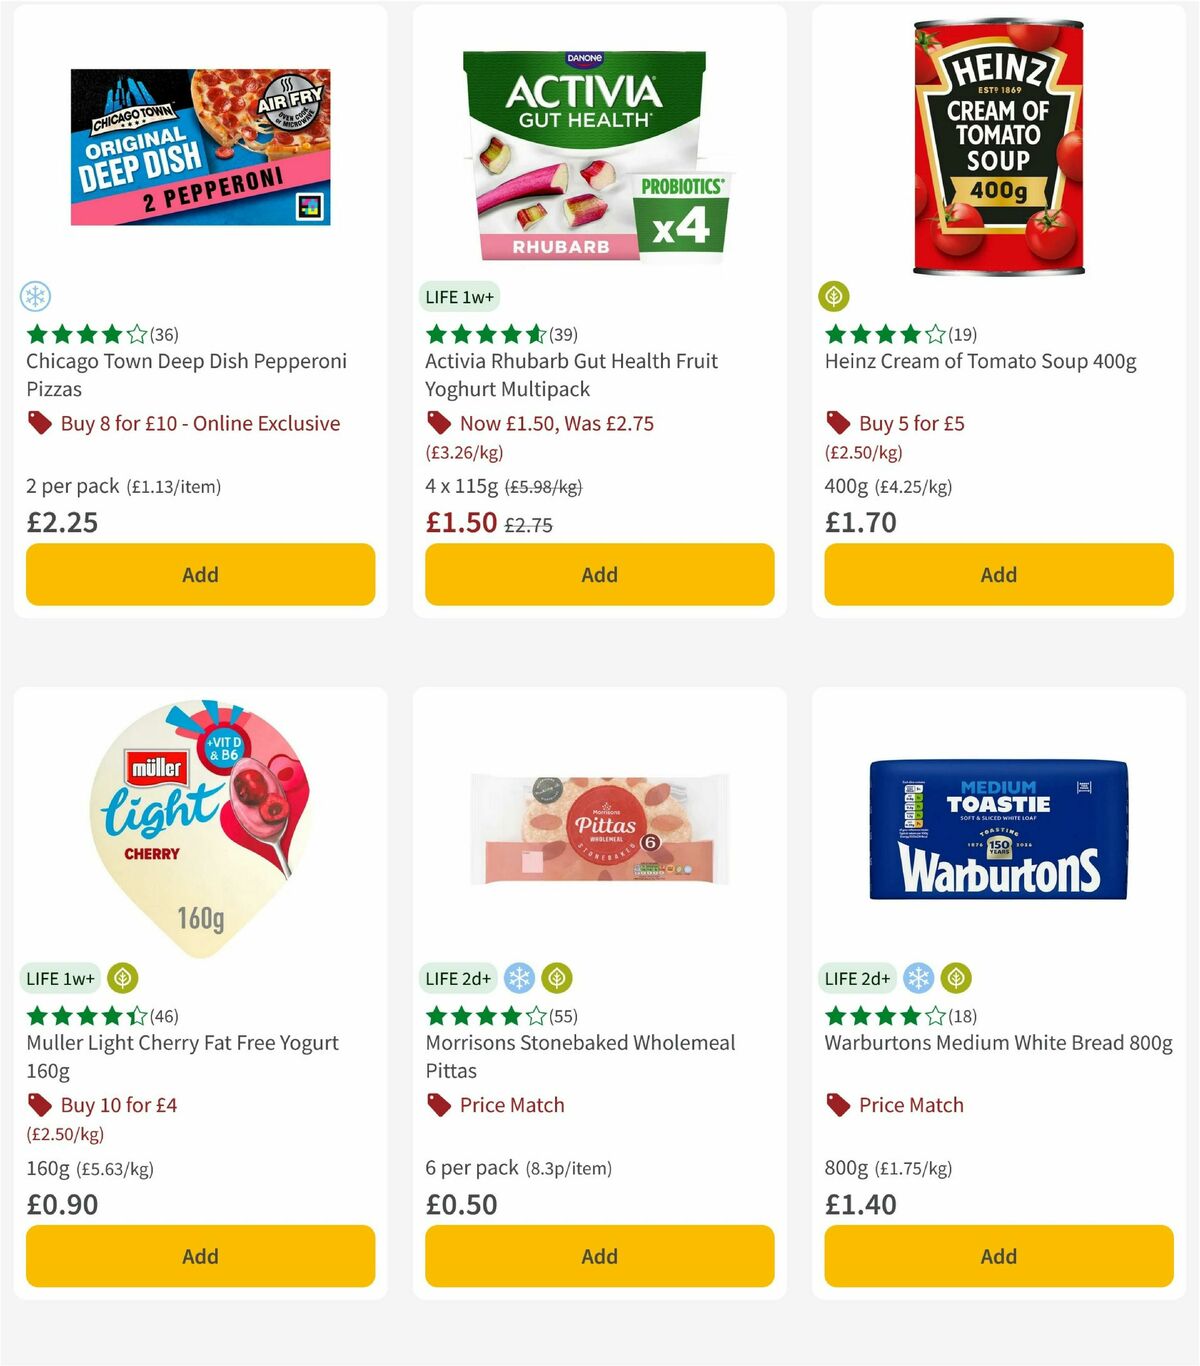Click the snowflake icon on Morrisons Pittas
This screenshot has width=1200, height=1366.
[x=519, y=979]
